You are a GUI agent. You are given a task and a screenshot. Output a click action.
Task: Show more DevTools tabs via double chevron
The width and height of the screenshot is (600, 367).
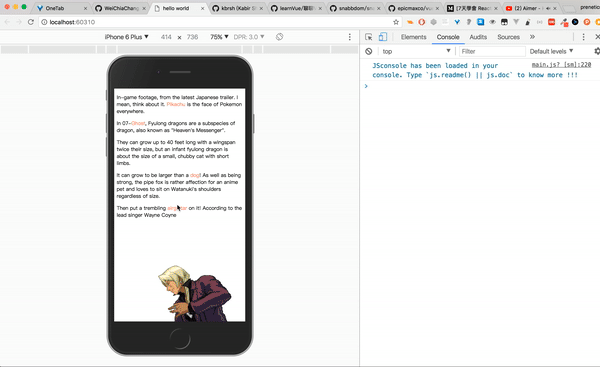point(532,37)
